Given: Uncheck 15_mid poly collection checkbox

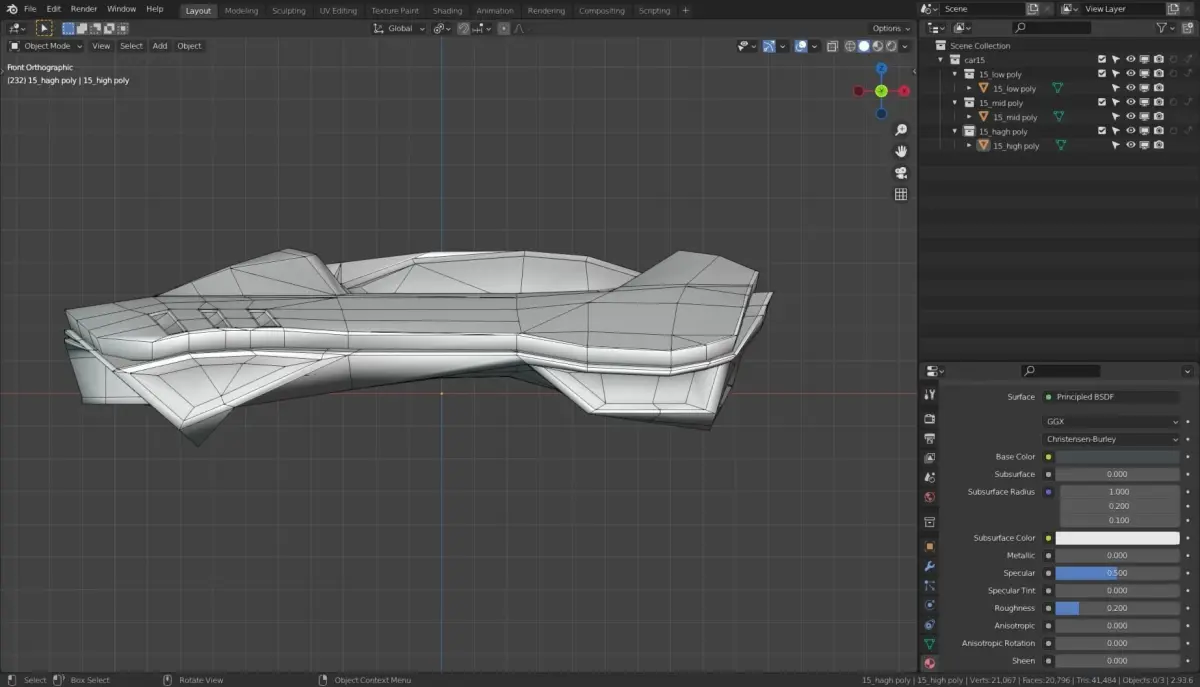Looking at the screenshot, I should point(1102,103).
